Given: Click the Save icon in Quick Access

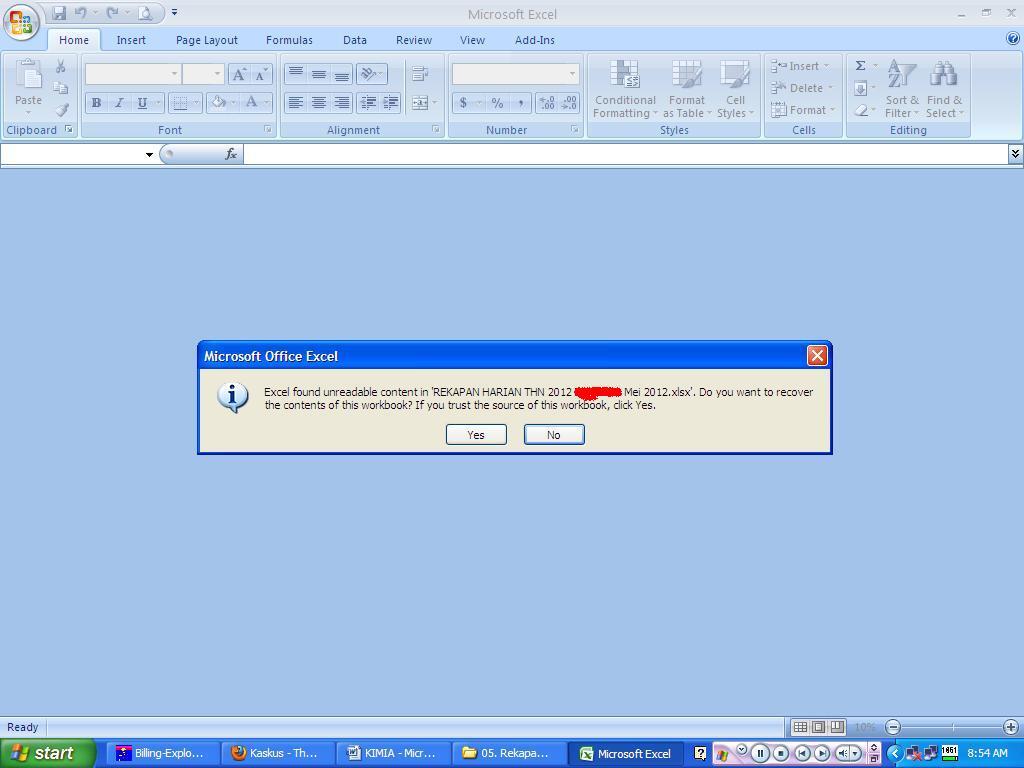Looking at the screenshot, I should 59,12.
